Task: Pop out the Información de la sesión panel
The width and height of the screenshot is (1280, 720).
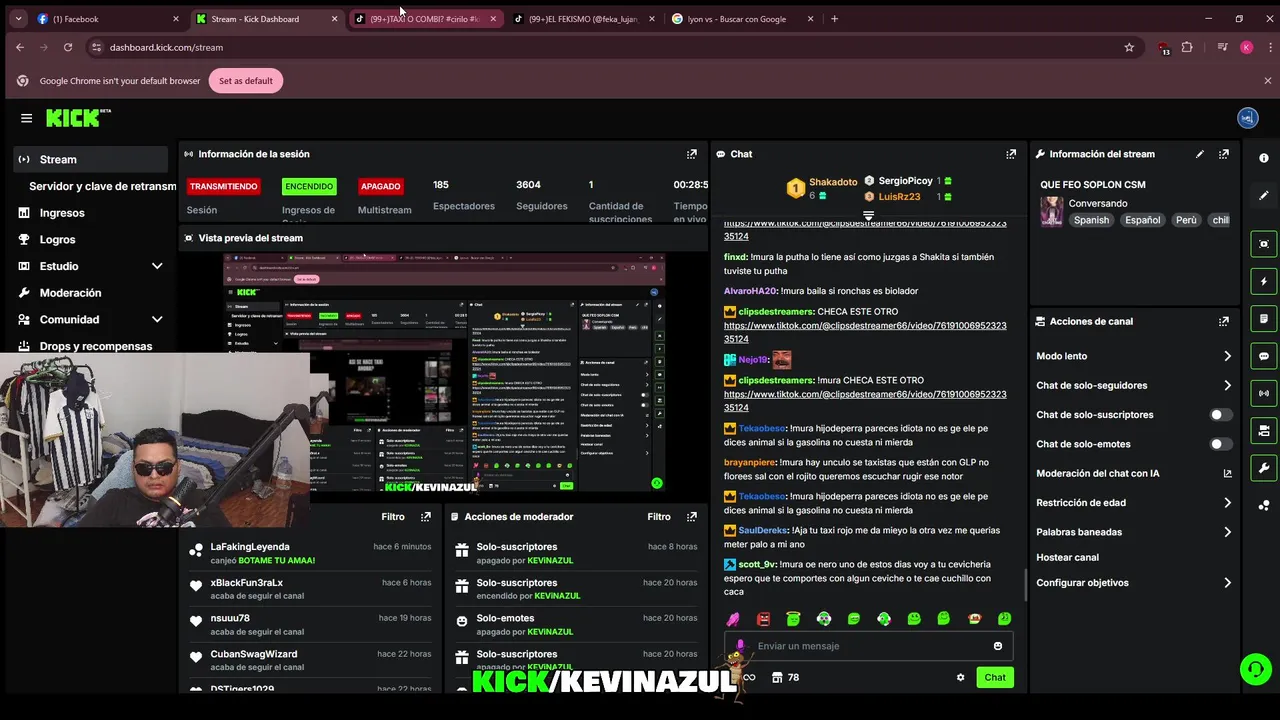Action: coord(691,154)
